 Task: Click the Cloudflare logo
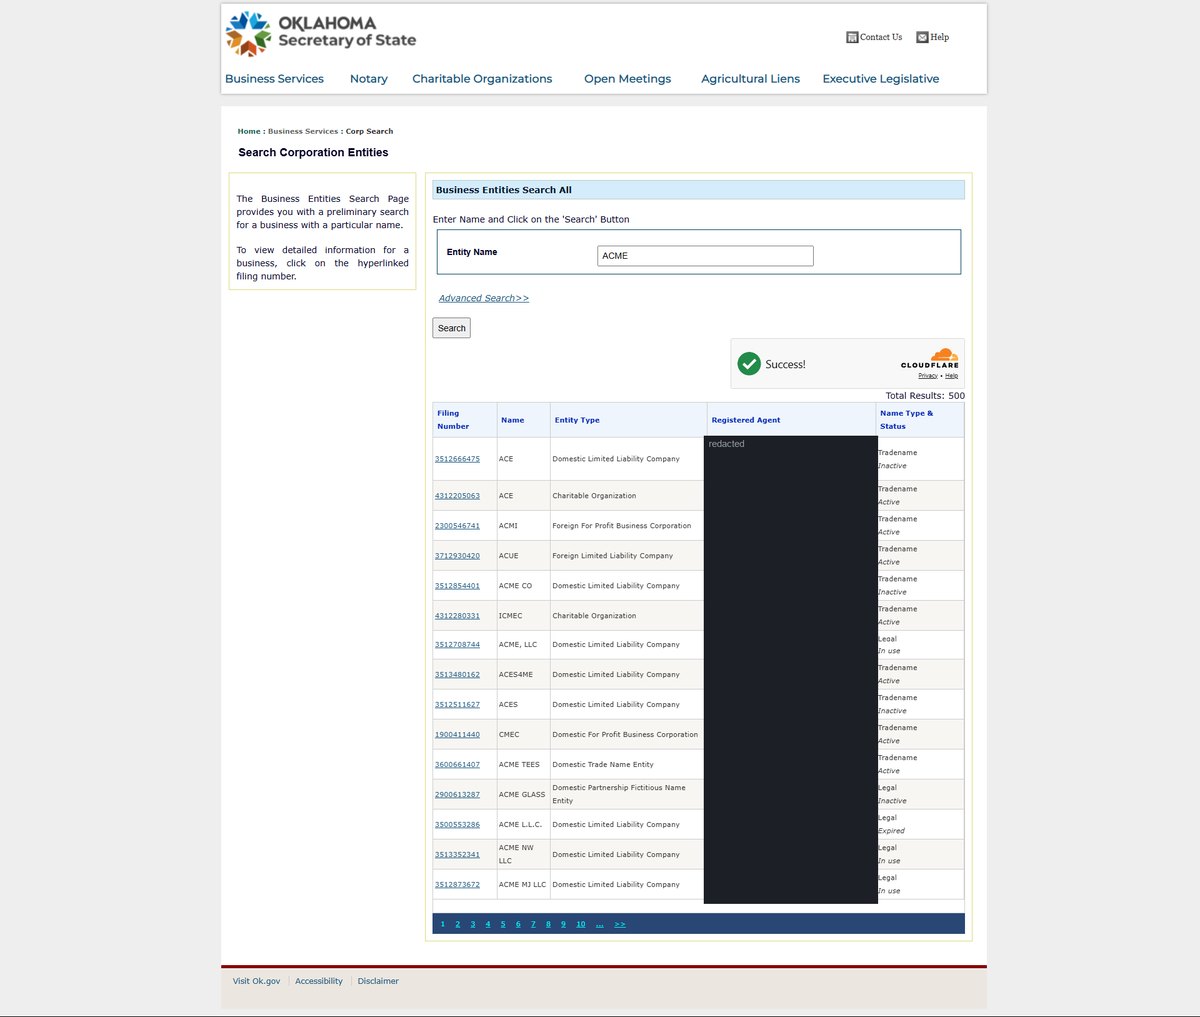point(930,358)
